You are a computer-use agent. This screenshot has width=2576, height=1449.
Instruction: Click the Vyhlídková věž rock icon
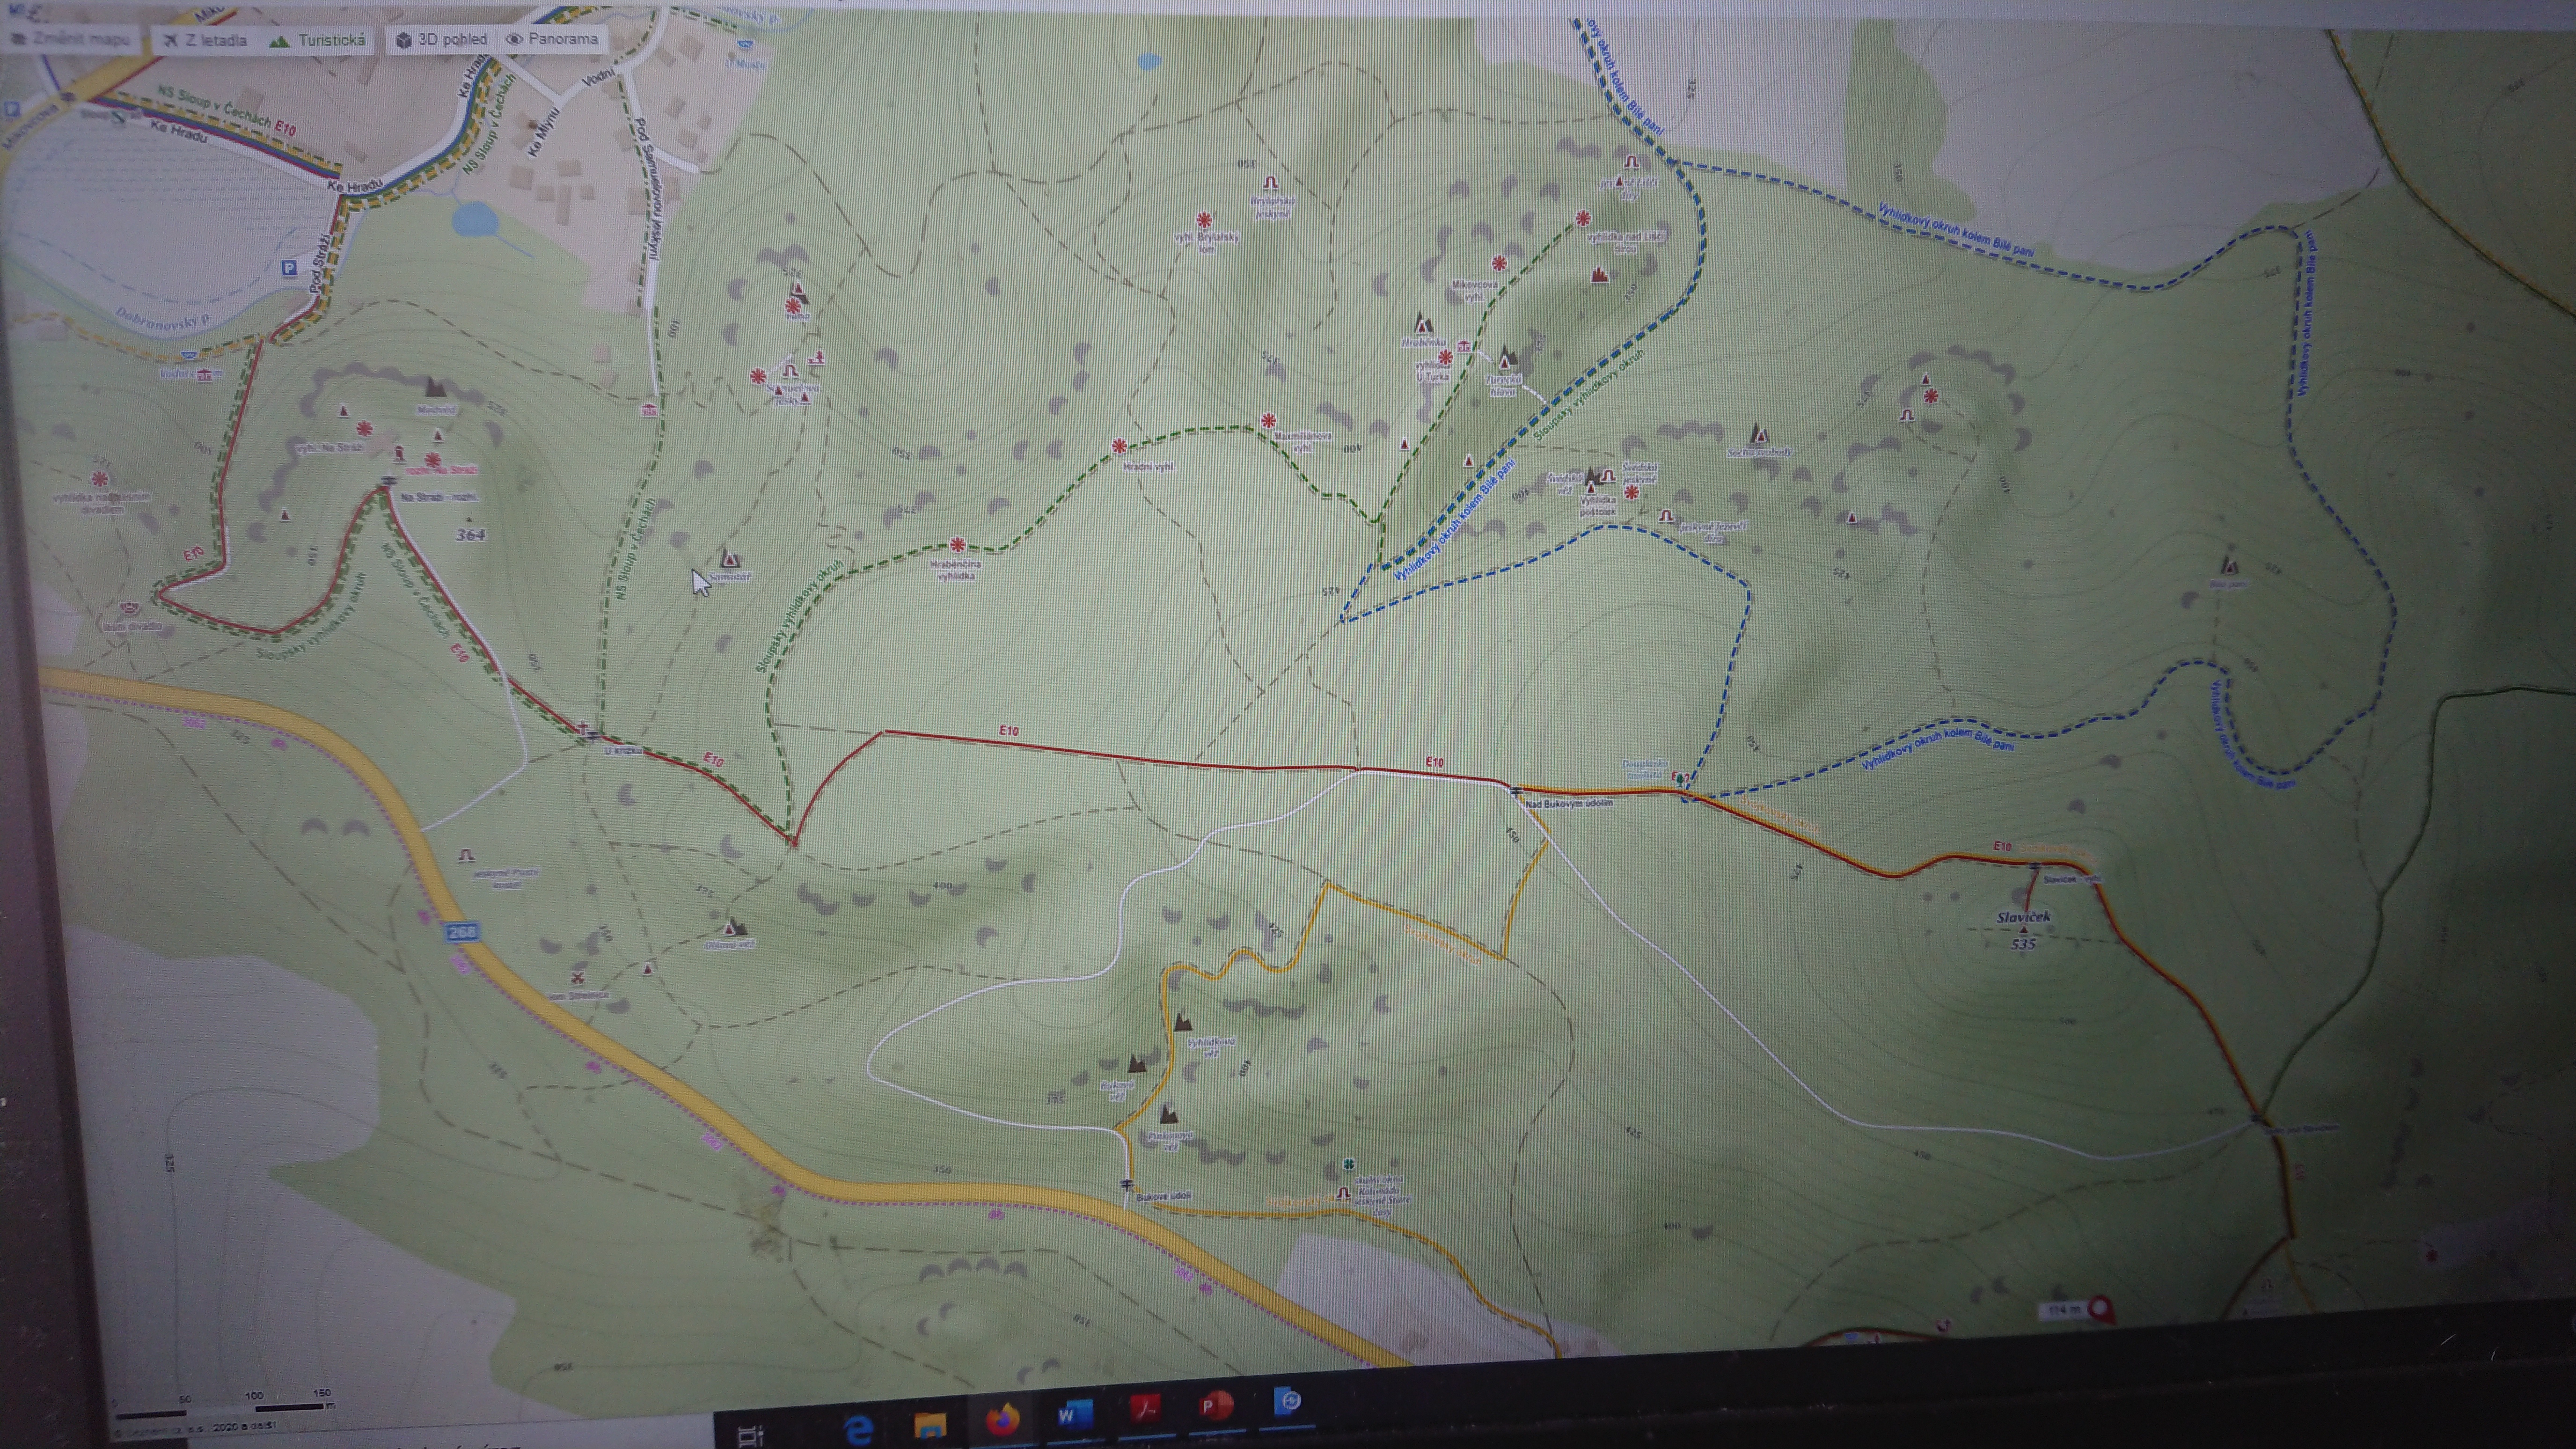coord(1182,1021)
